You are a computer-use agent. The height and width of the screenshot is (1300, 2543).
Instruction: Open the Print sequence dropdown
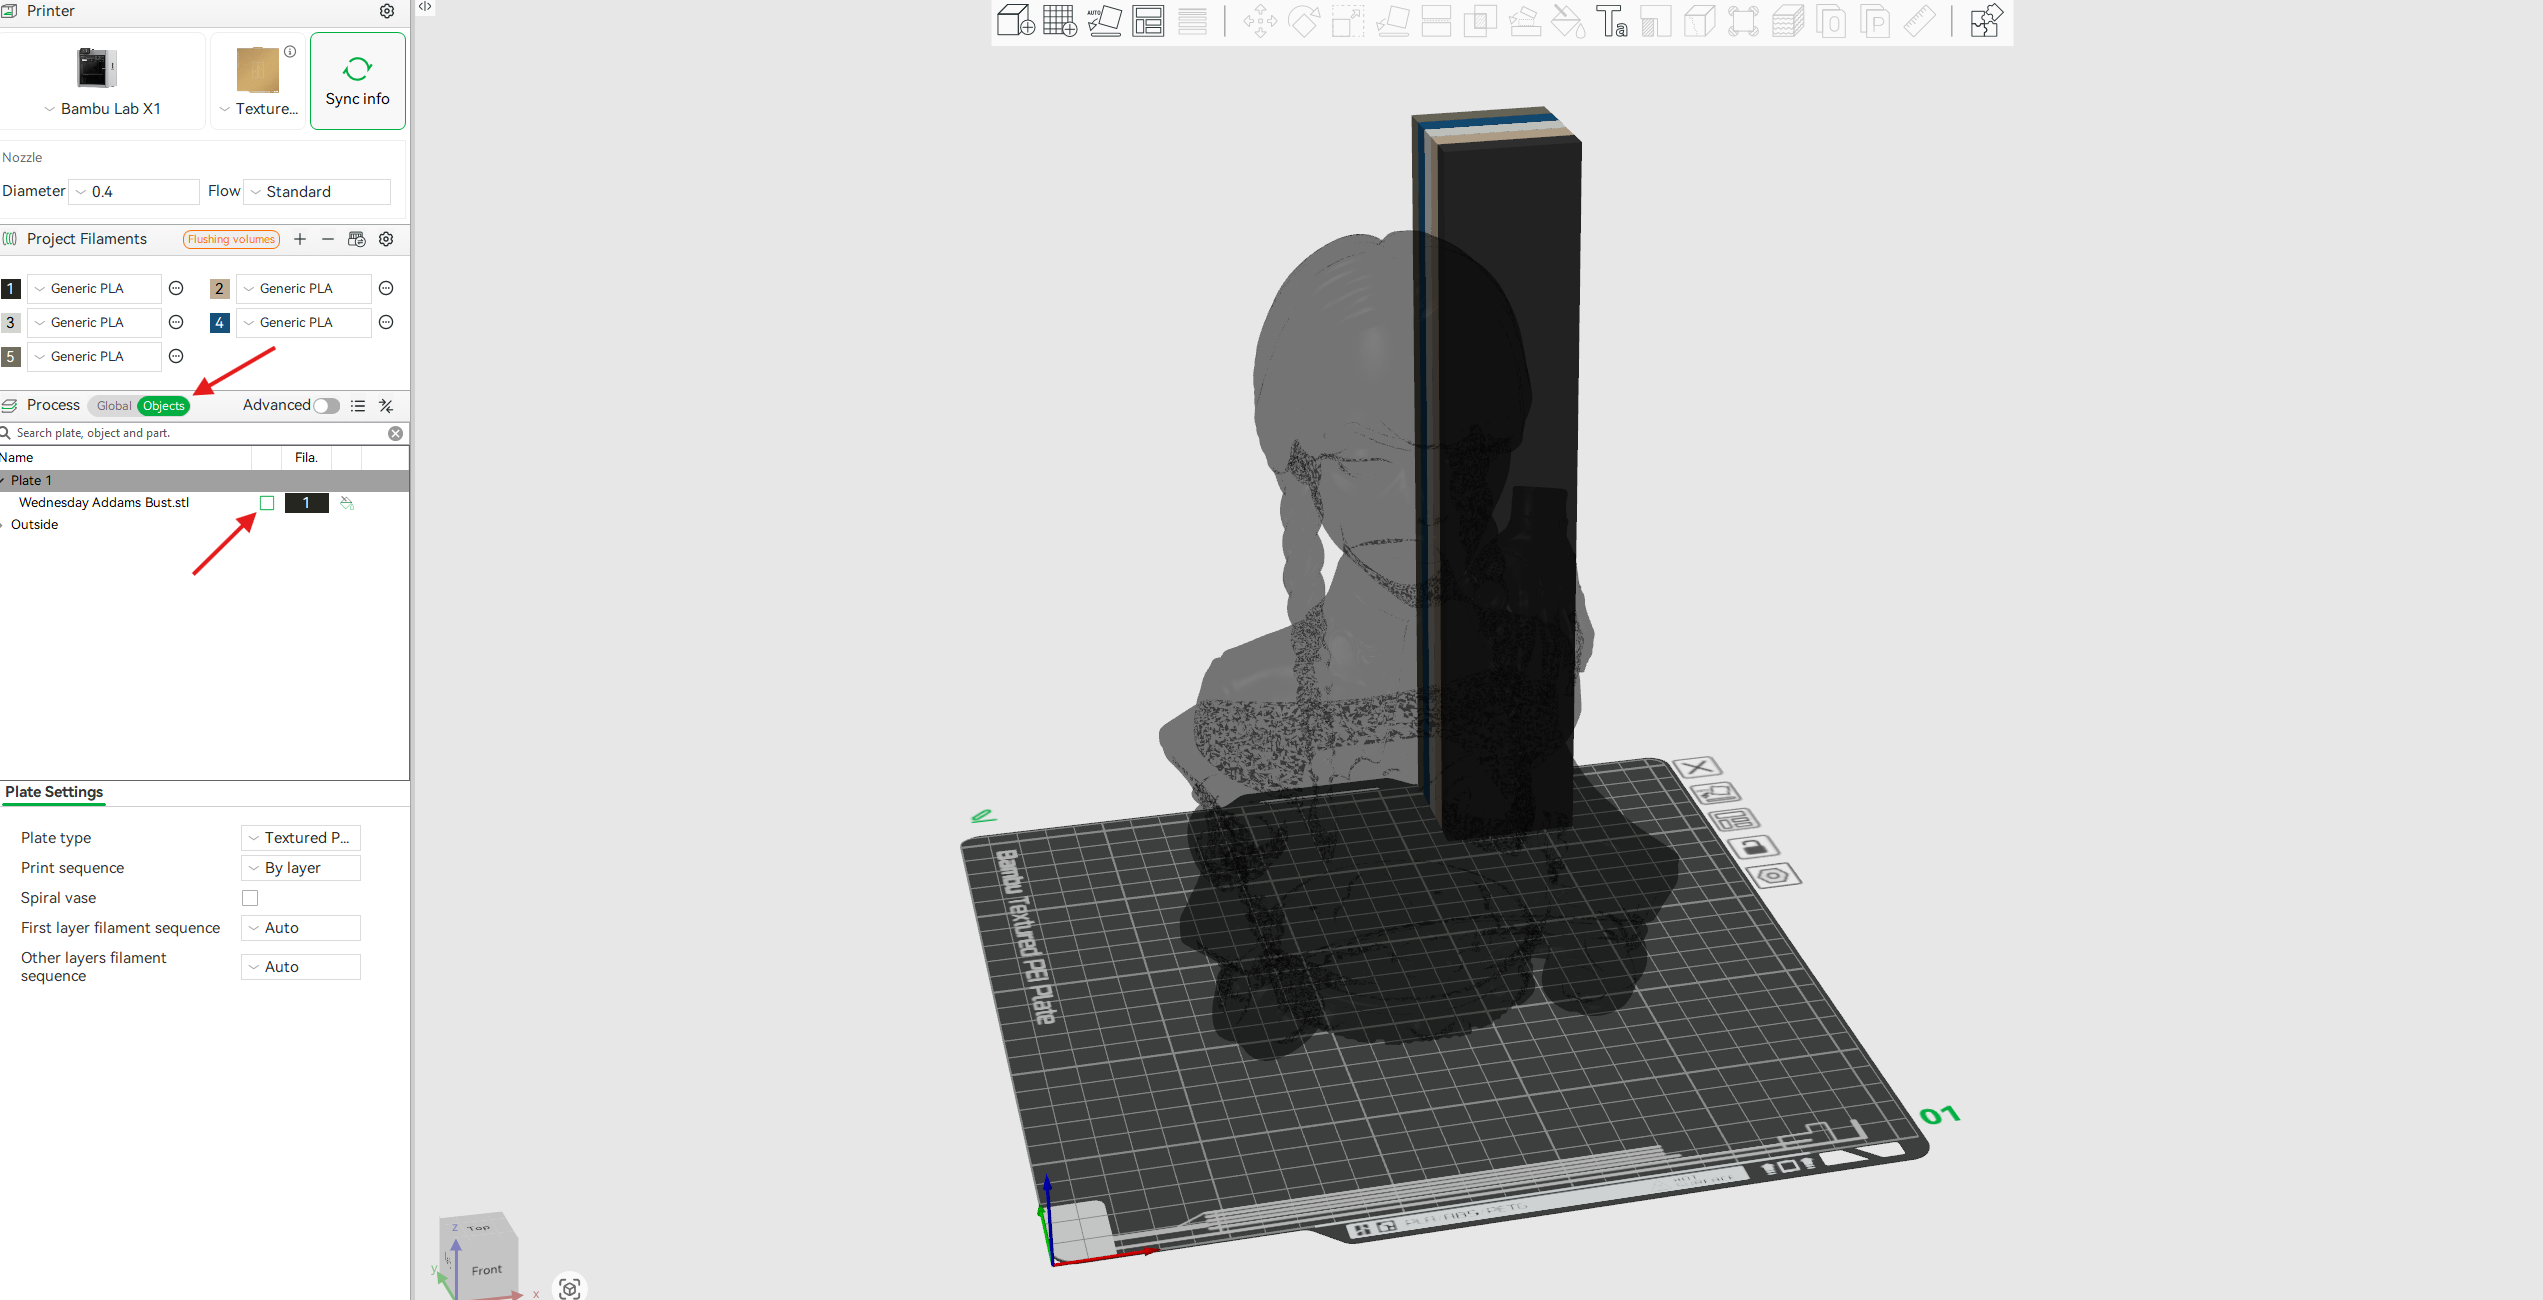point(301,868)
